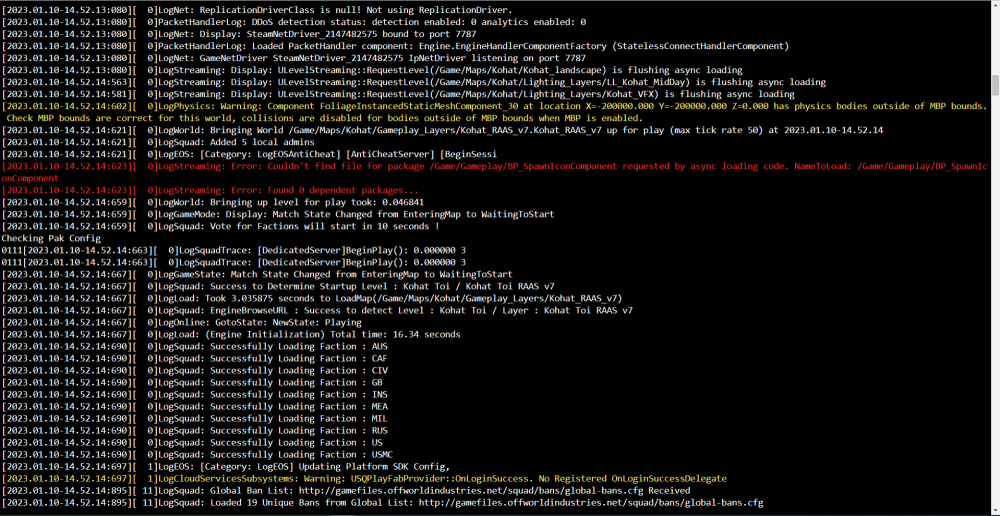Click the 'Kohat_landscape' streaming log line

[x=372, y=70]
